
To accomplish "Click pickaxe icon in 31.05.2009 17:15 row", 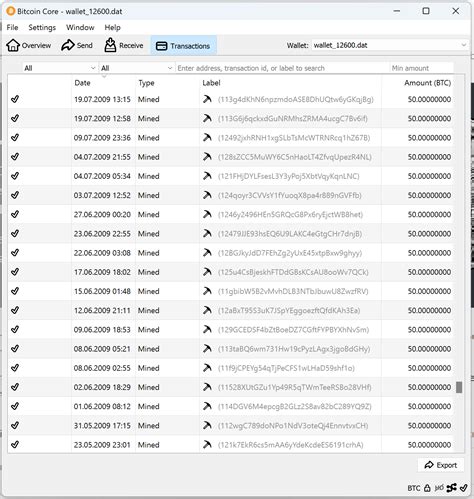I will click(207, 425).
